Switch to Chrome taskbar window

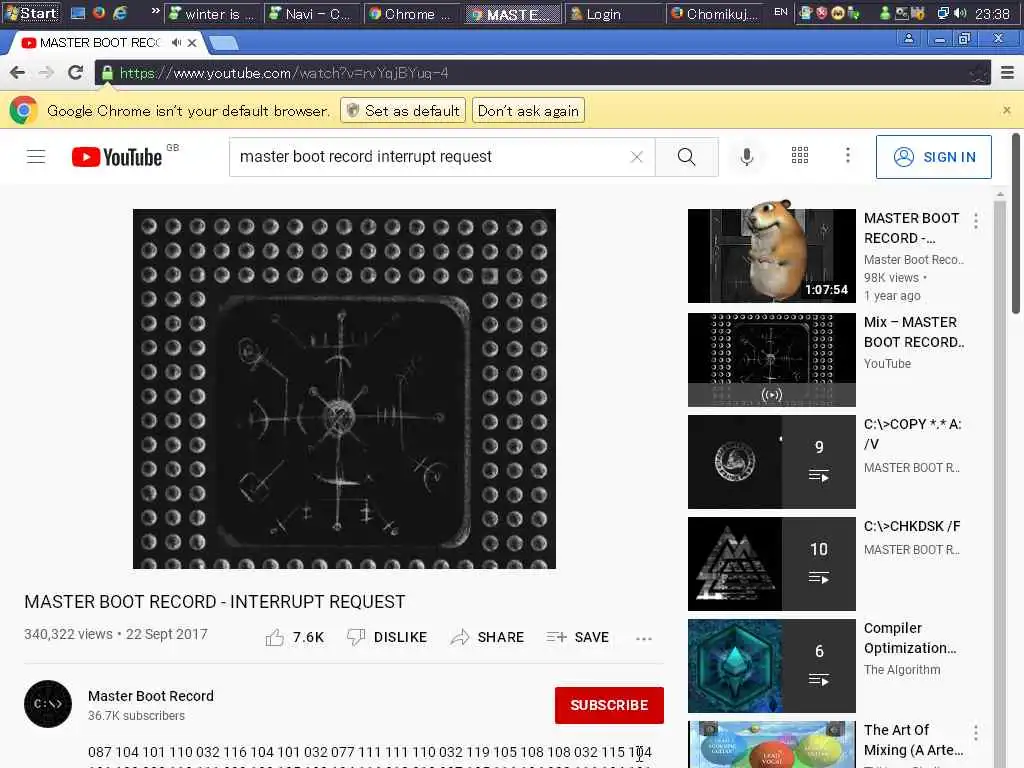click(x=412, y=14)
